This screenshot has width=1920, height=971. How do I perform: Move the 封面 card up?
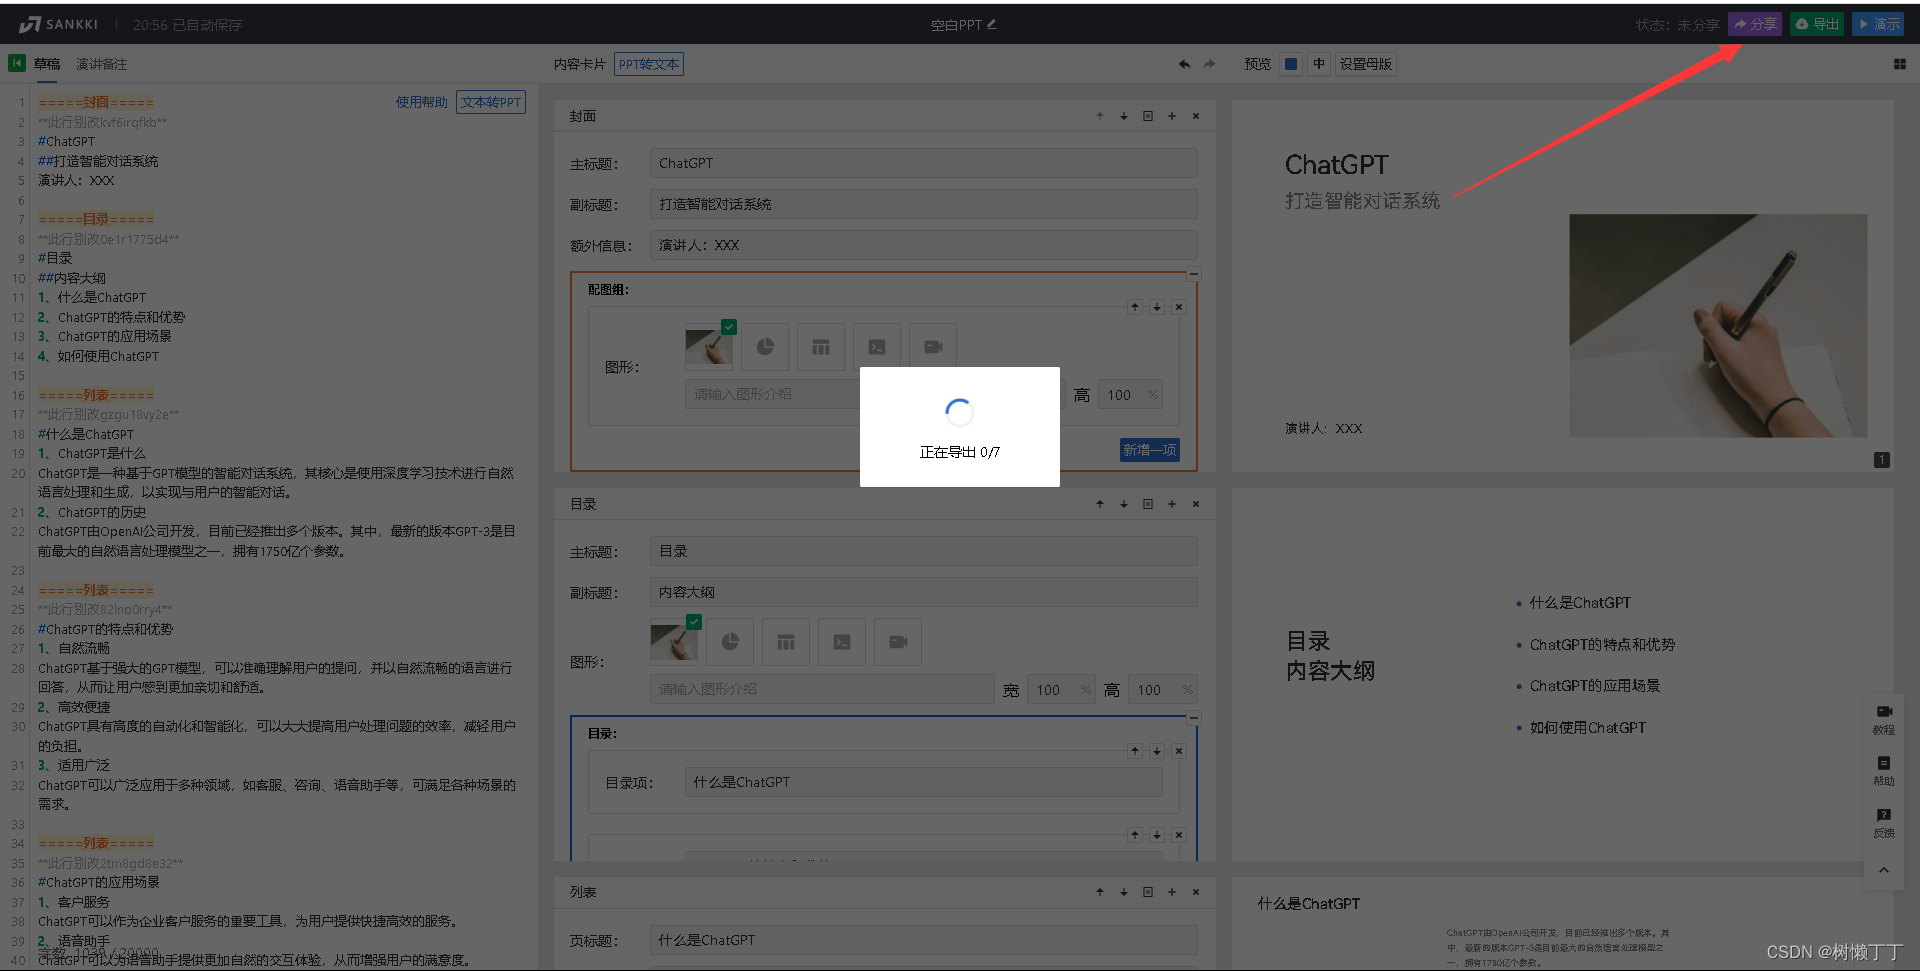point(1100,116)
